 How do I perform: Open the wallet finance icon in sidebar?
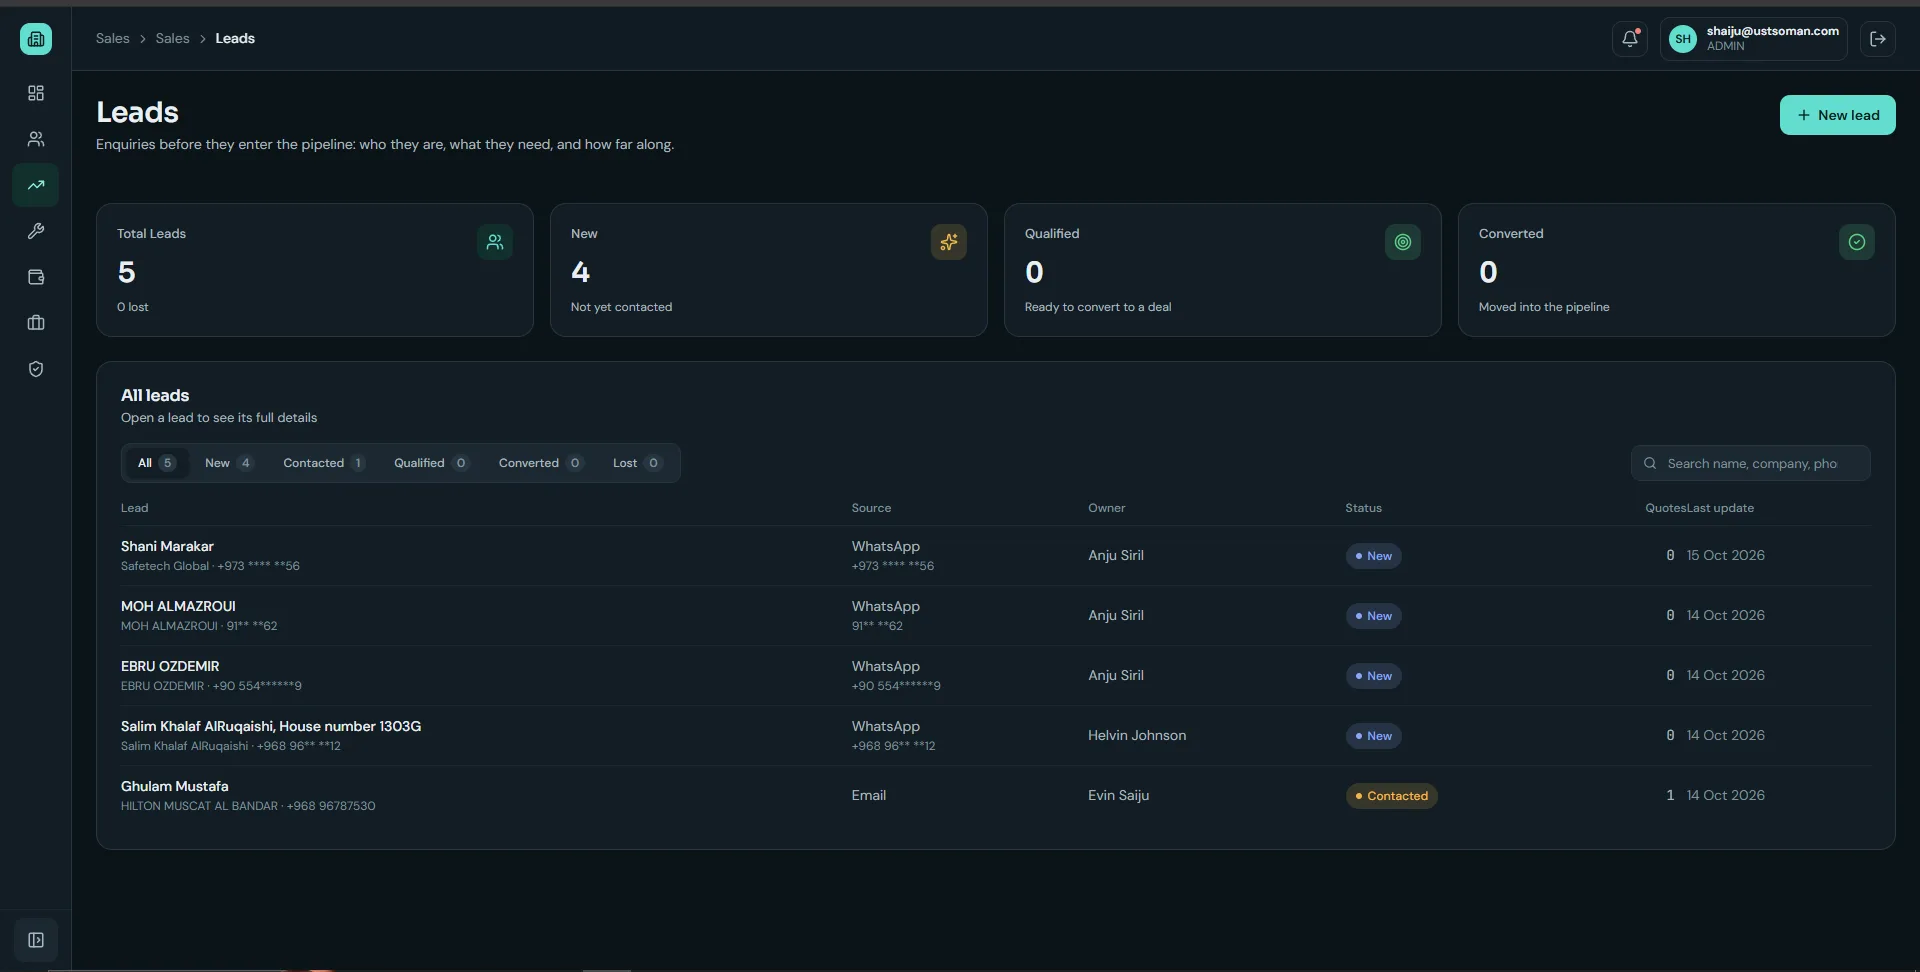coord(36,277)
